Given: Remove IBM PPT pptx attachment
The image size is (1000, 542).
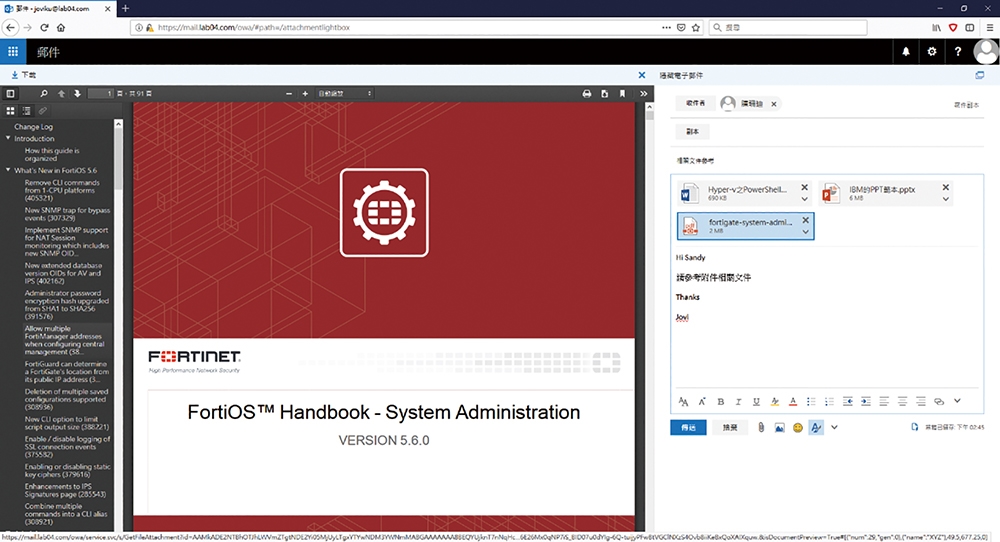Looking at the screenshot, I should tap(946, 187).
